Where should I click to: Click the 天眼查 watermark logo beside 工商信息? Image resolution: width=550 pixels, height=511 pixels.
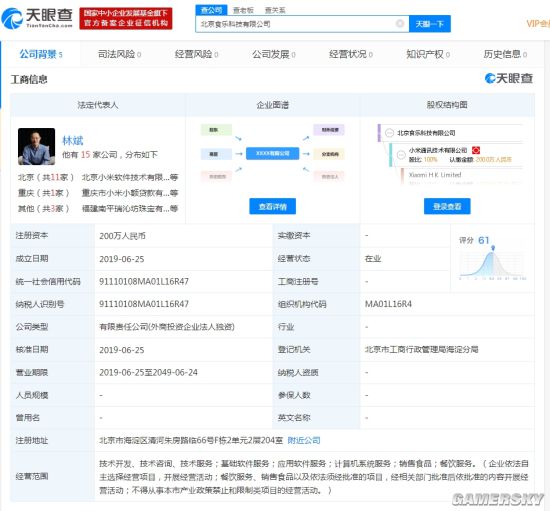(x=509, y=78)
